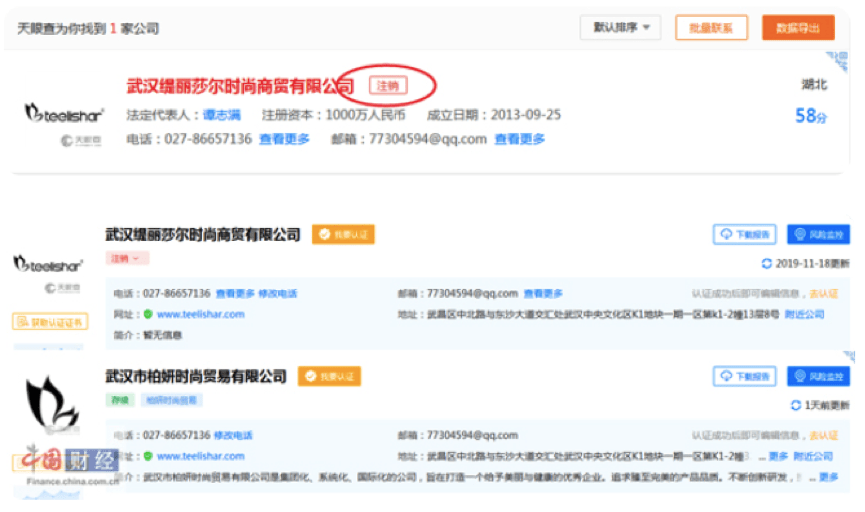Click the refresh icon next to 1天前更新

point(795,406)
